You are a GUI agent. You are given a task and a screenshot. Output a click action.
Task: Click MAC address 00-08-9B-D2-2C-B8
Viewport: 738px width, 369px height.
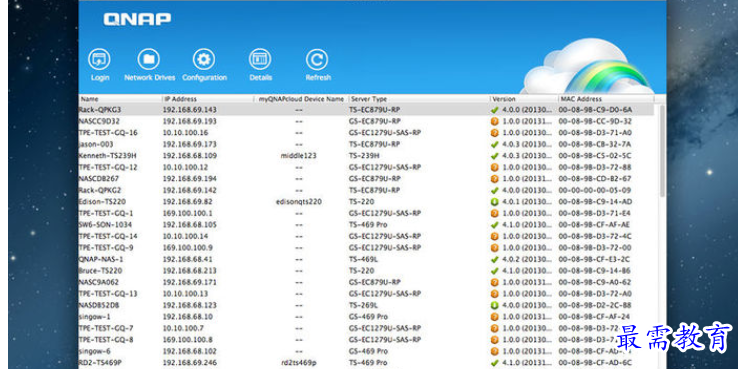point(595,305)
